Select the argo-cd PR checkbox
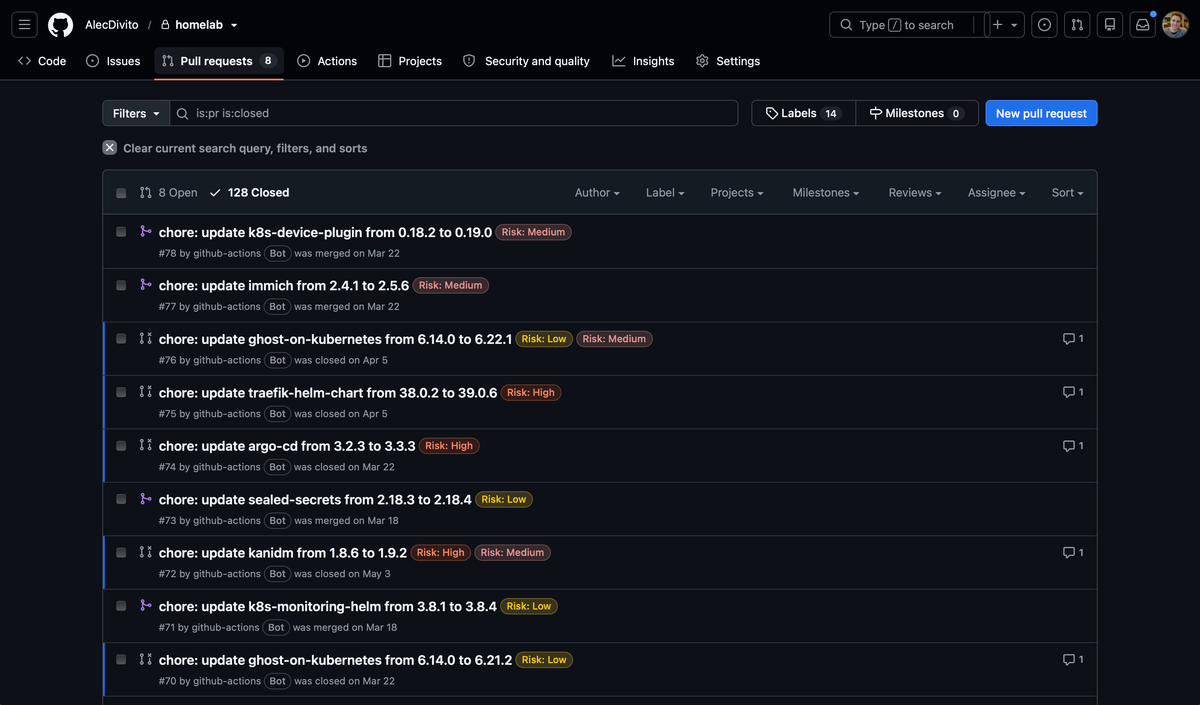Image resolution: width=1200 pixels, height=705 pixels. tap(121, 446)
